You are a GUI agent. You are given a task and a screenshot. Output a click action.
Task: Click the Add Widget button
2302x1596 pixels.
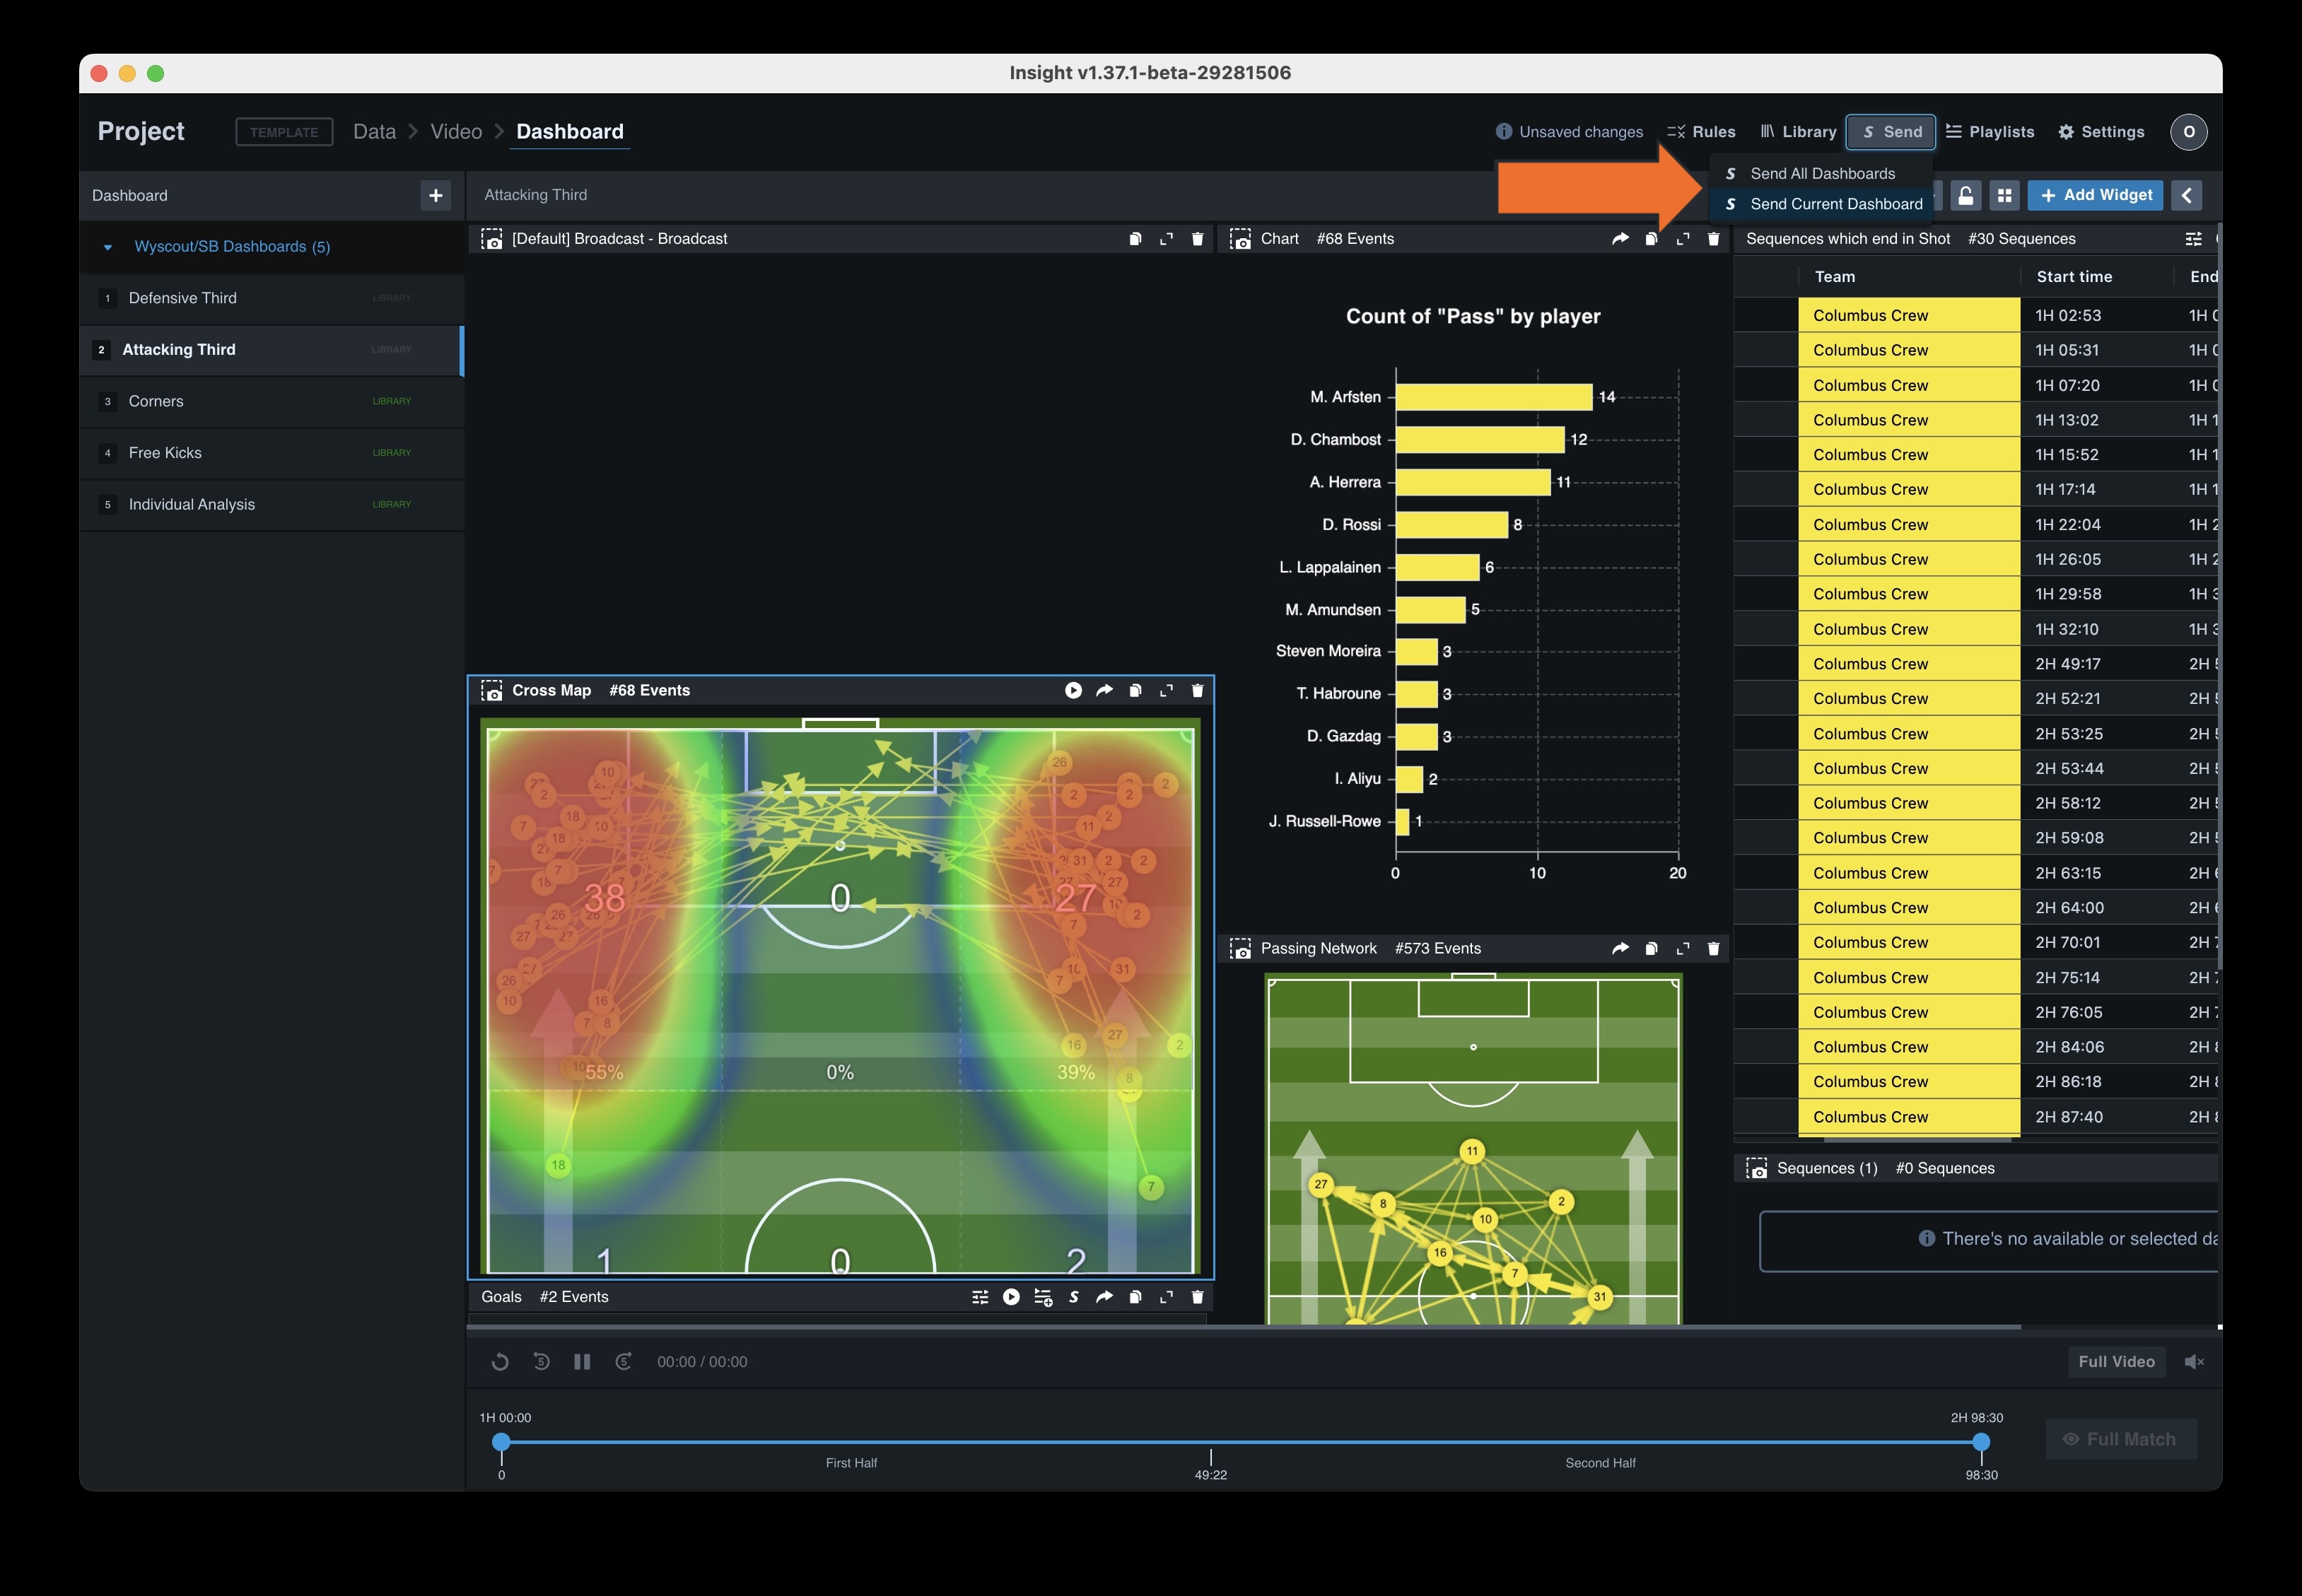pyautogui.click(x=2095, y=195)
